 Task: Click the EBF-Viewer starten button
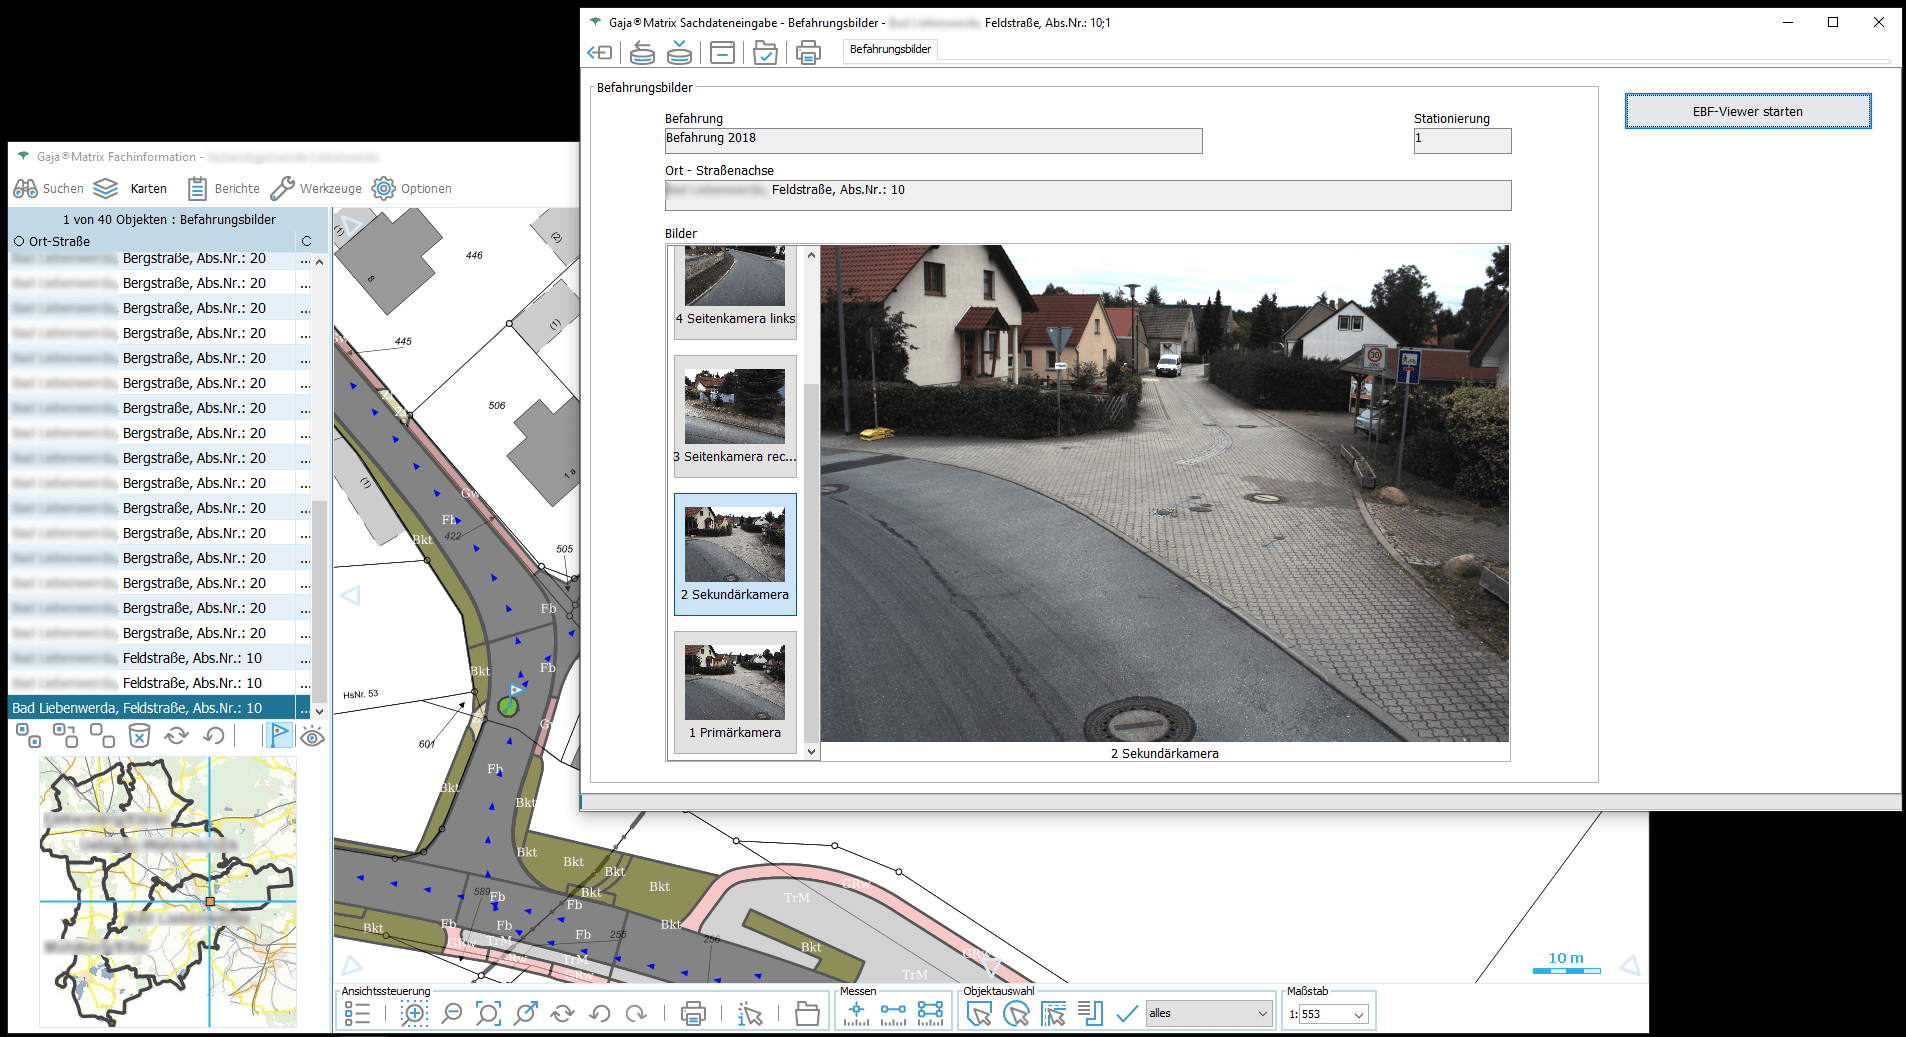point(1747,112)
